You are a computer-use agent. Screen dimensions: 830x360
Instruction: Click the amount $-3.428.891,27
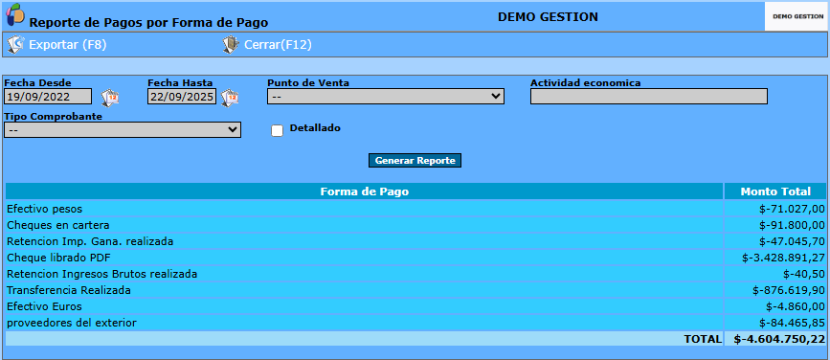point(783,258)
